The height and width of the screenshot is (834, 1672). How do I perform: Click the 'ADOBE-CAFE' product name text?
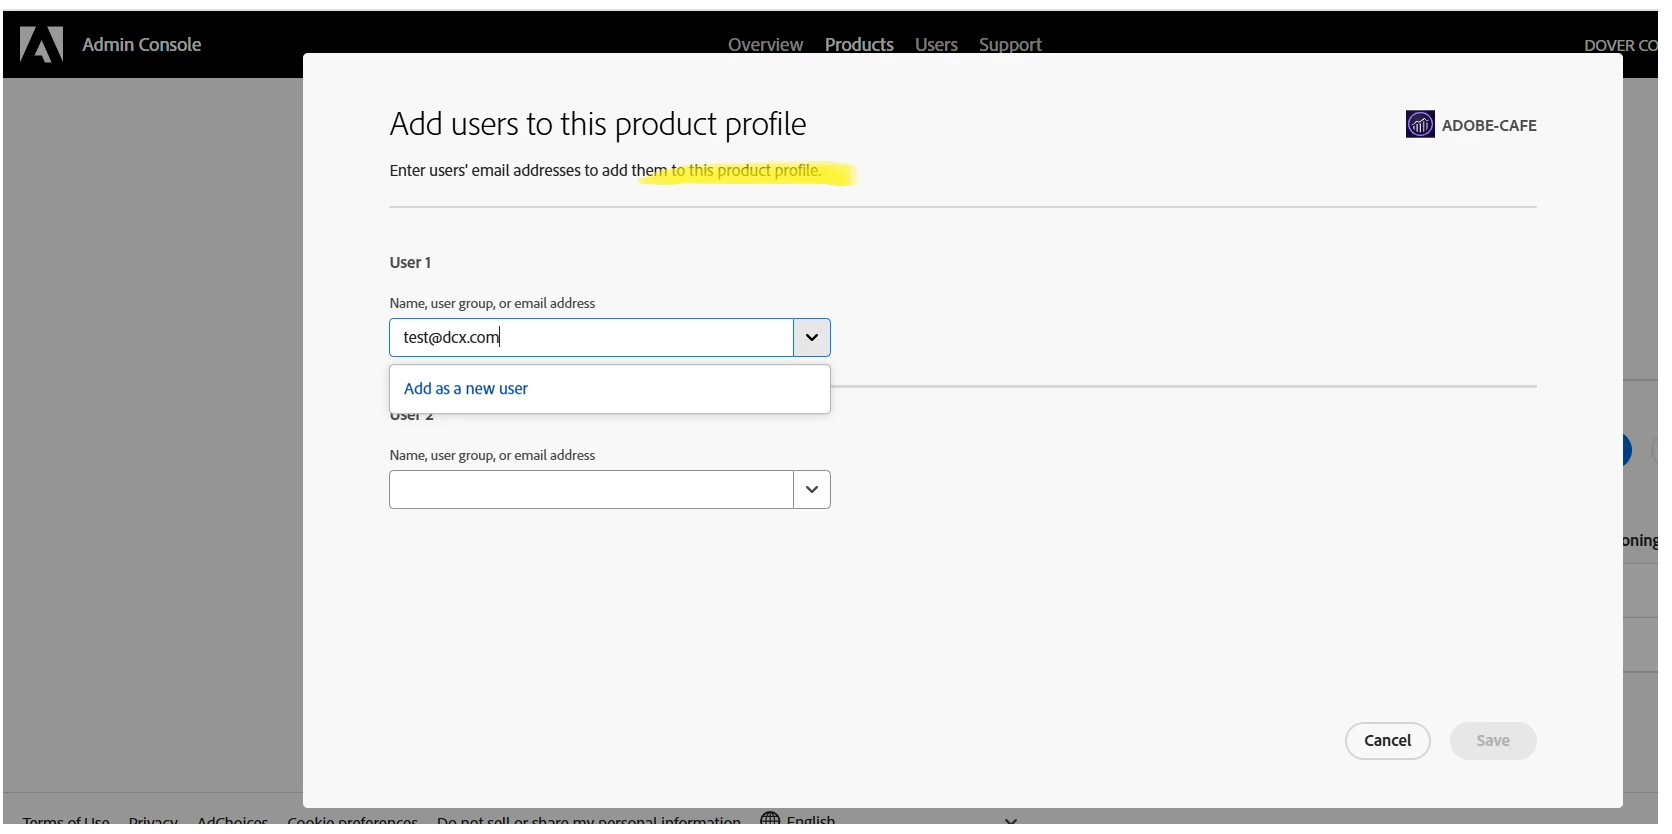pos(1489,126)
